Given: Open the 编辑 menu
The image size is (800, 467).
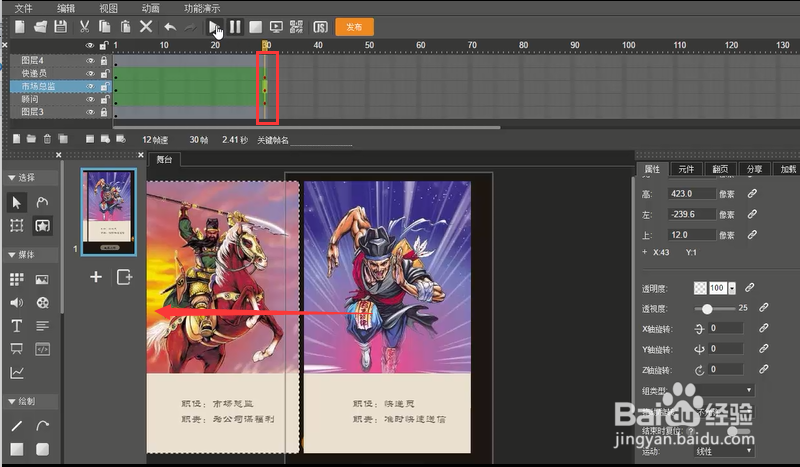Looking at the screenshot, I should pos(66,8).
